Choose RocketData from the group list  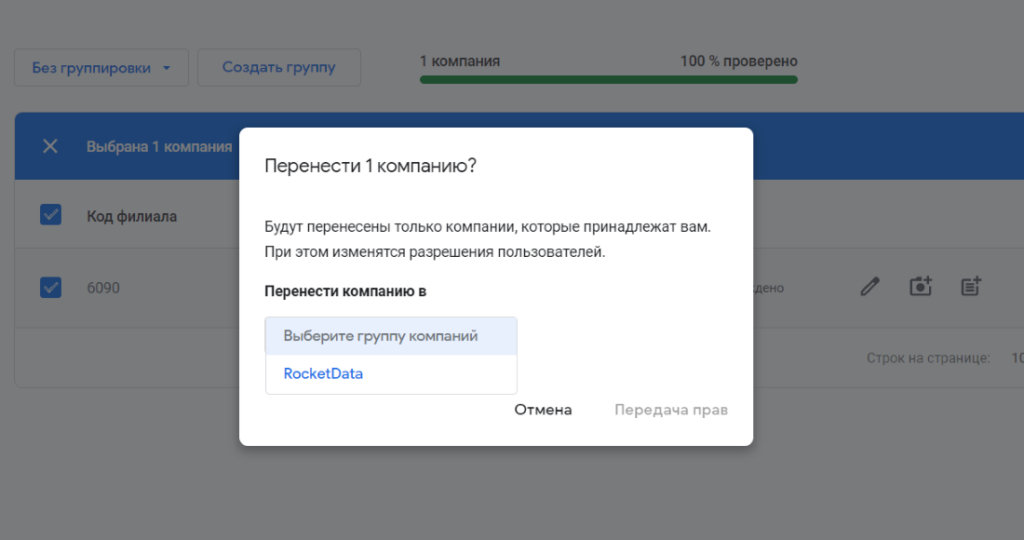(x=323, y=374)
